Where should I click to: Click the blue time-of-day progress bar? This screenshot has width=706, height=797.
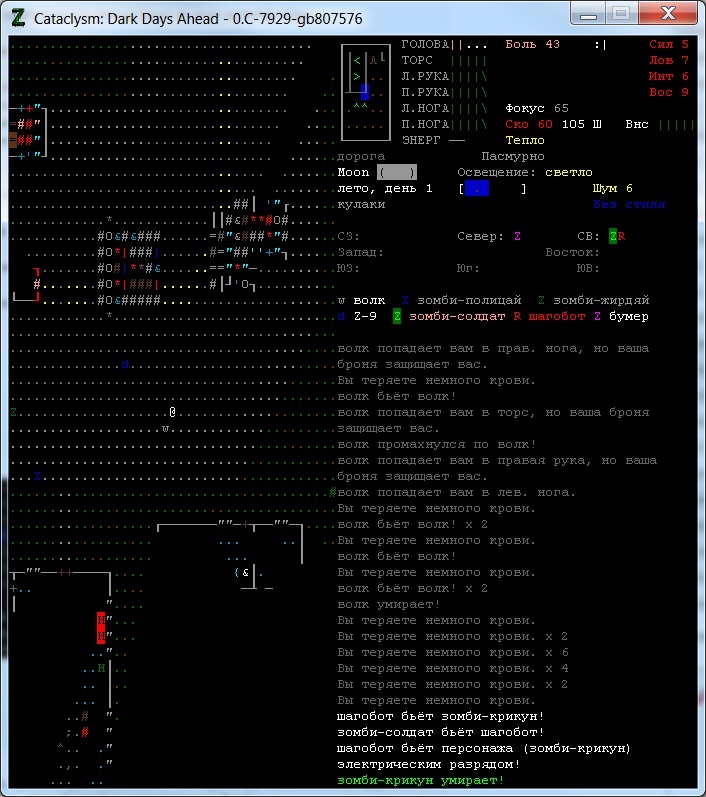point(477,188)
